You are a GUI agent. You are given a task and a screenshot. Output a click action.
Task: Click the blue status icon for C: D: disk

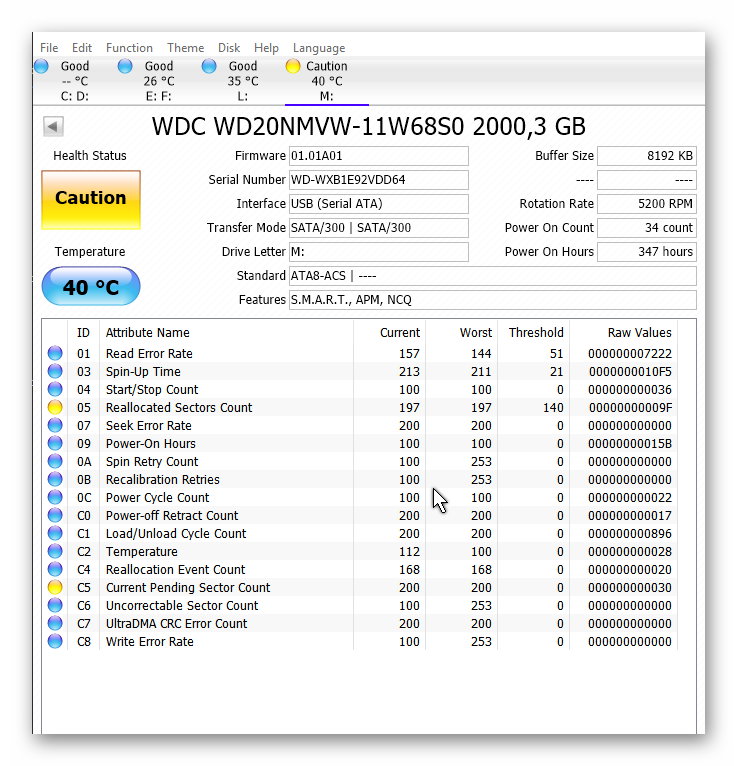point(41,66)
